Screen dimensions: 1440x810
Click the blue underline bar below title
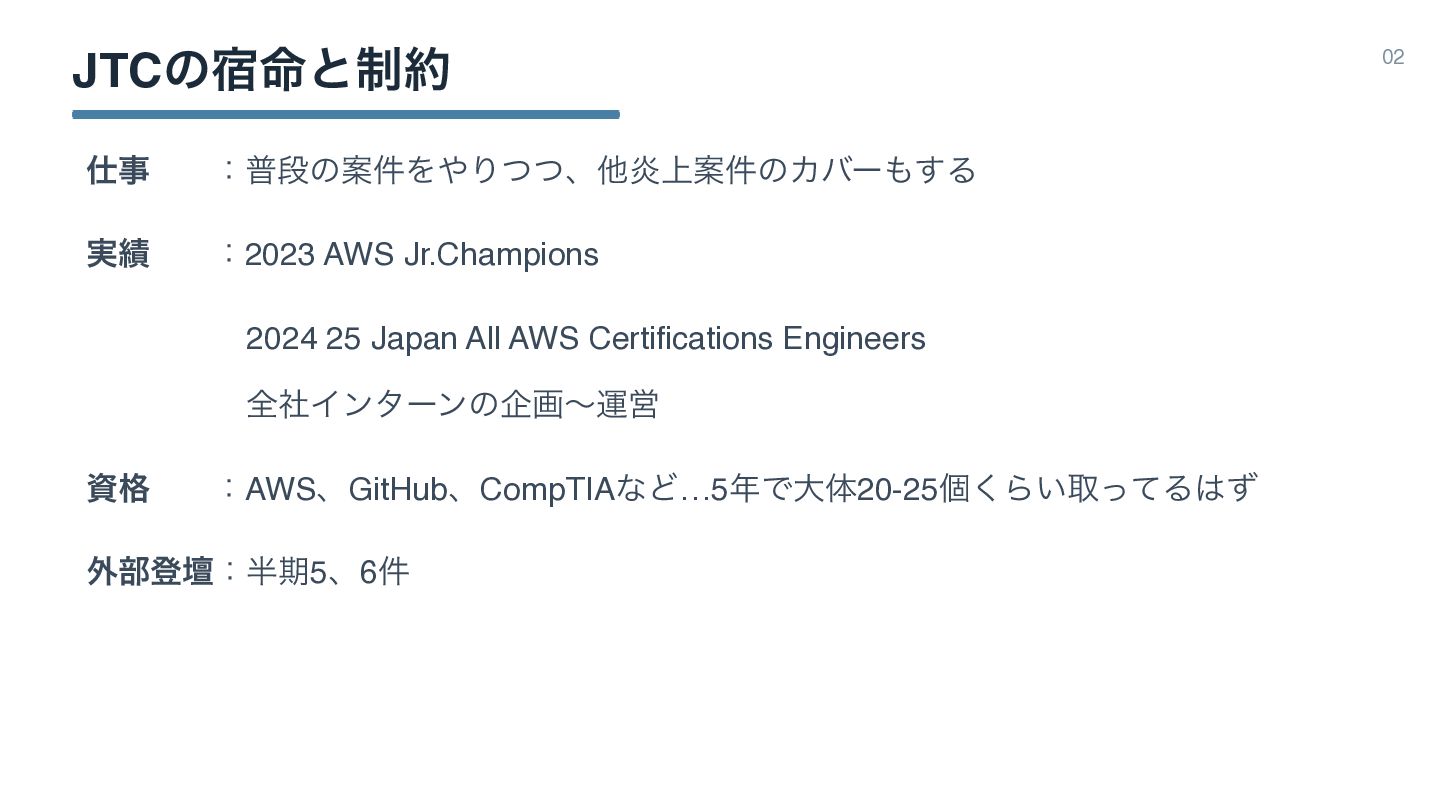345,115
